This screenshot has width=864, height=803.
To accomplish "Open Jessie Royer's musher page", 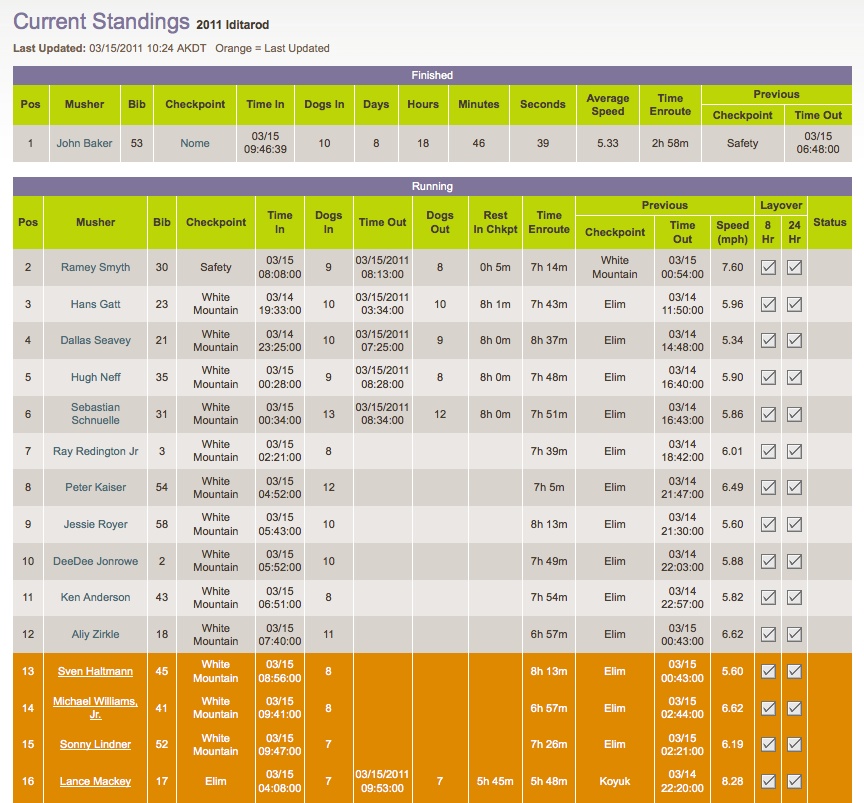I will pyautogui.click(x=95, y=524).
